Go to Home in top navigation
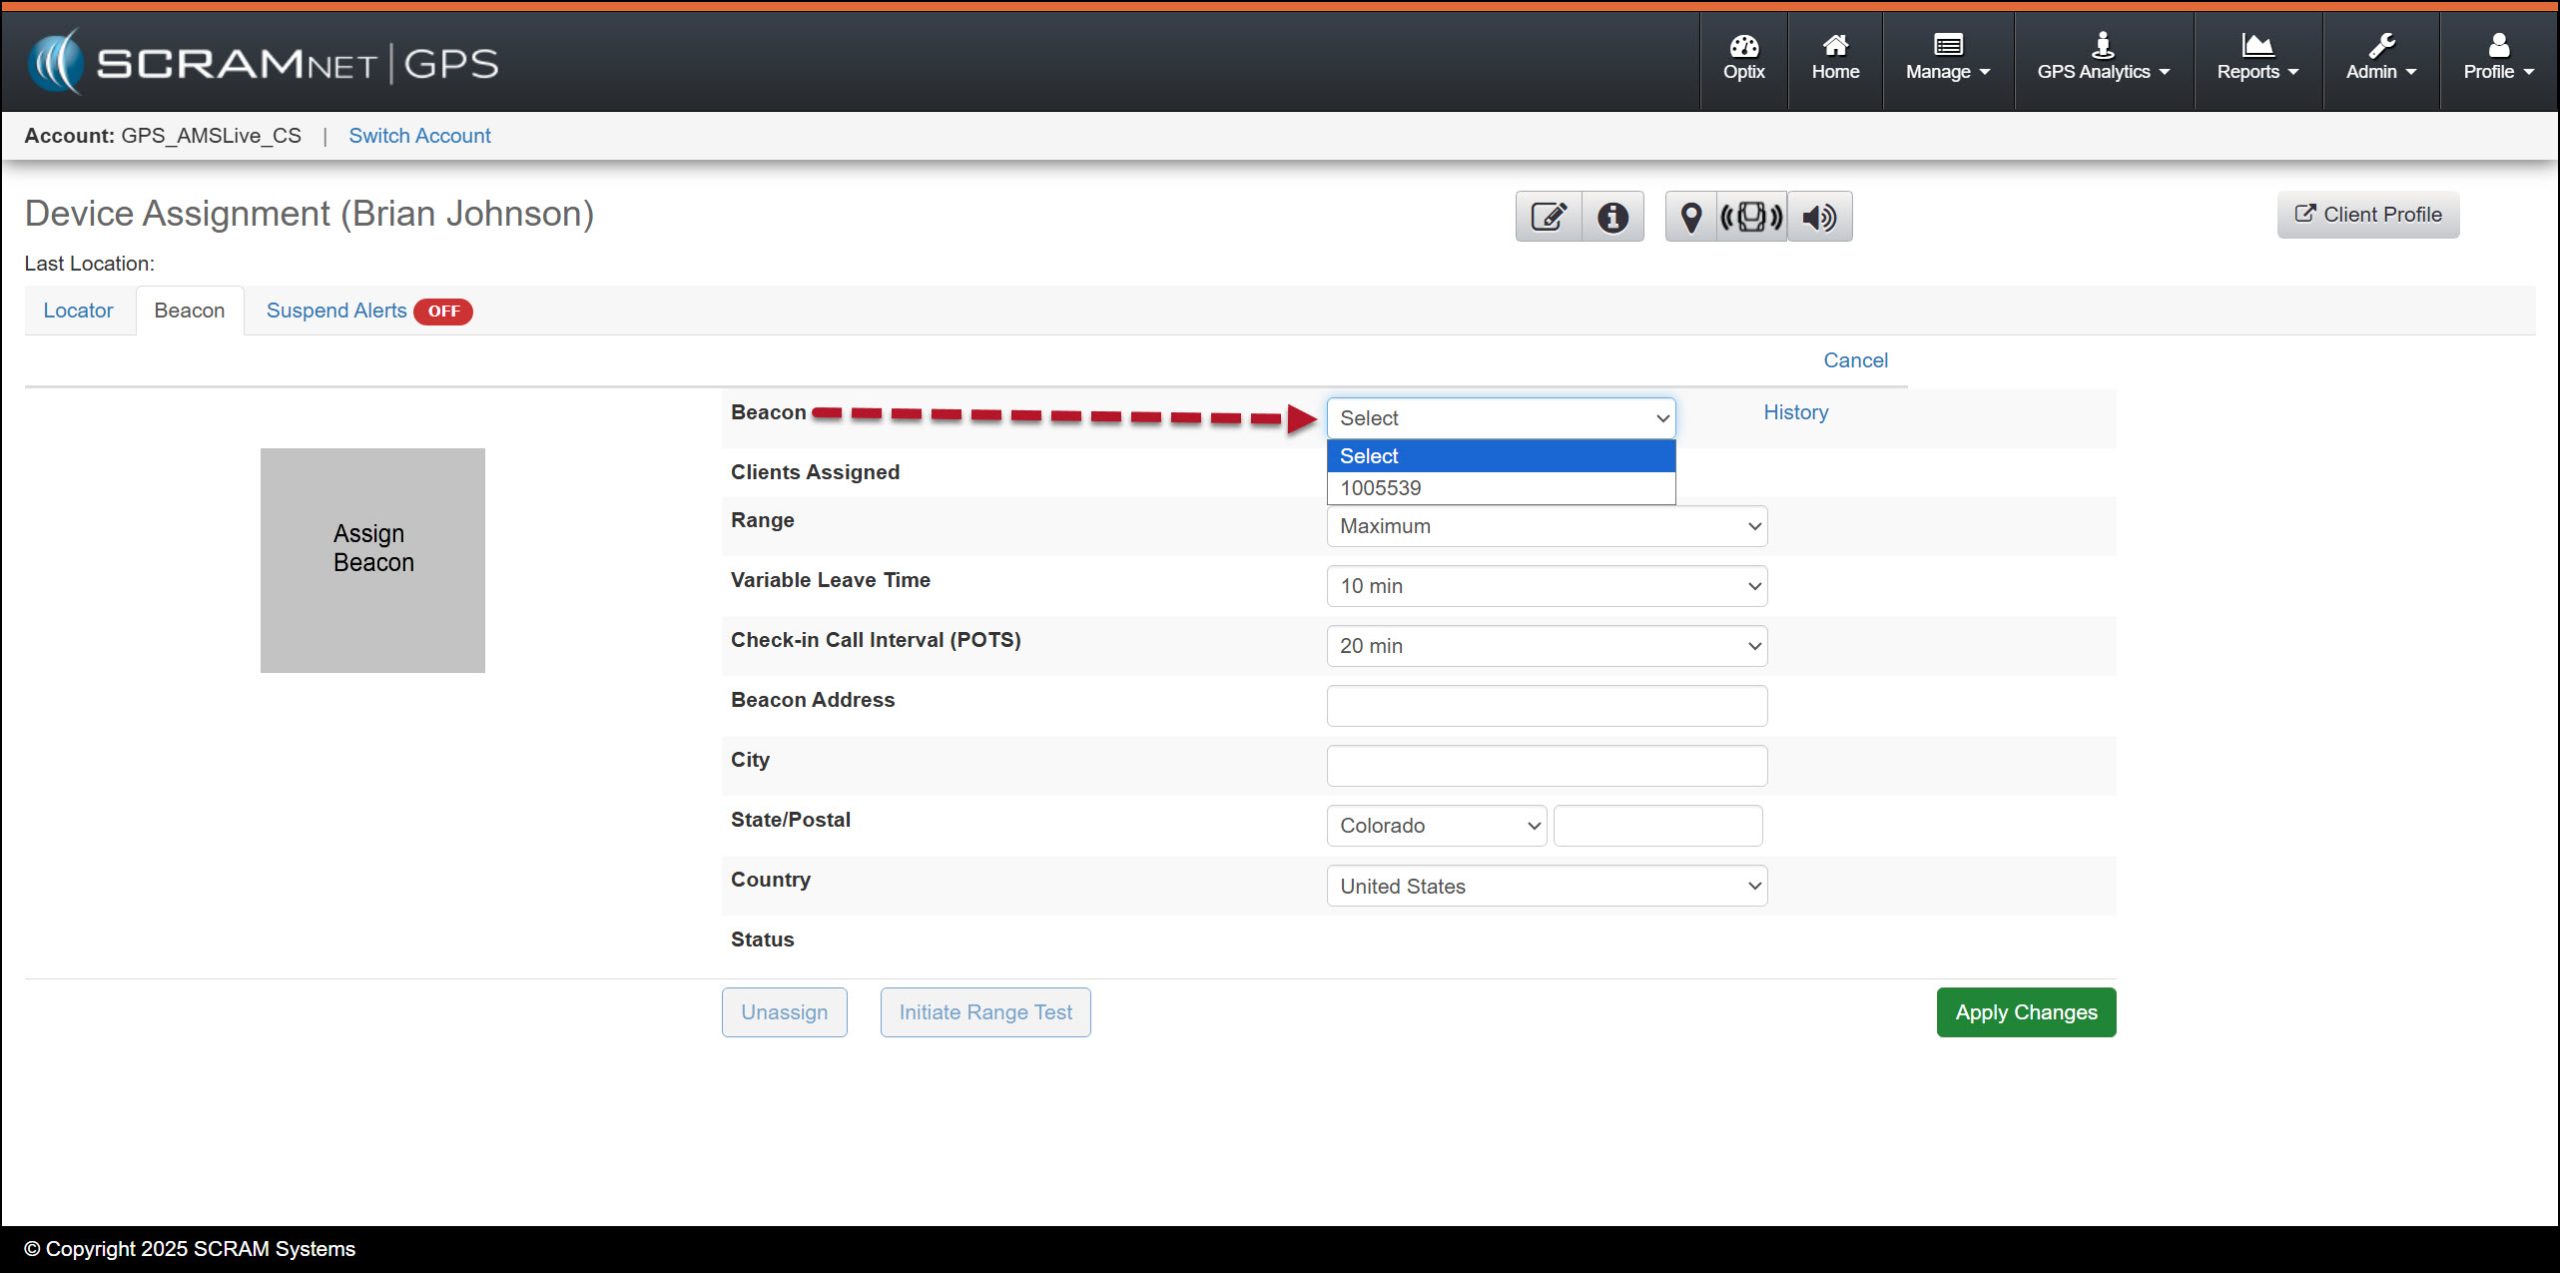The width and height of the screenshot is (2560, 1273). pos(1835,58)
